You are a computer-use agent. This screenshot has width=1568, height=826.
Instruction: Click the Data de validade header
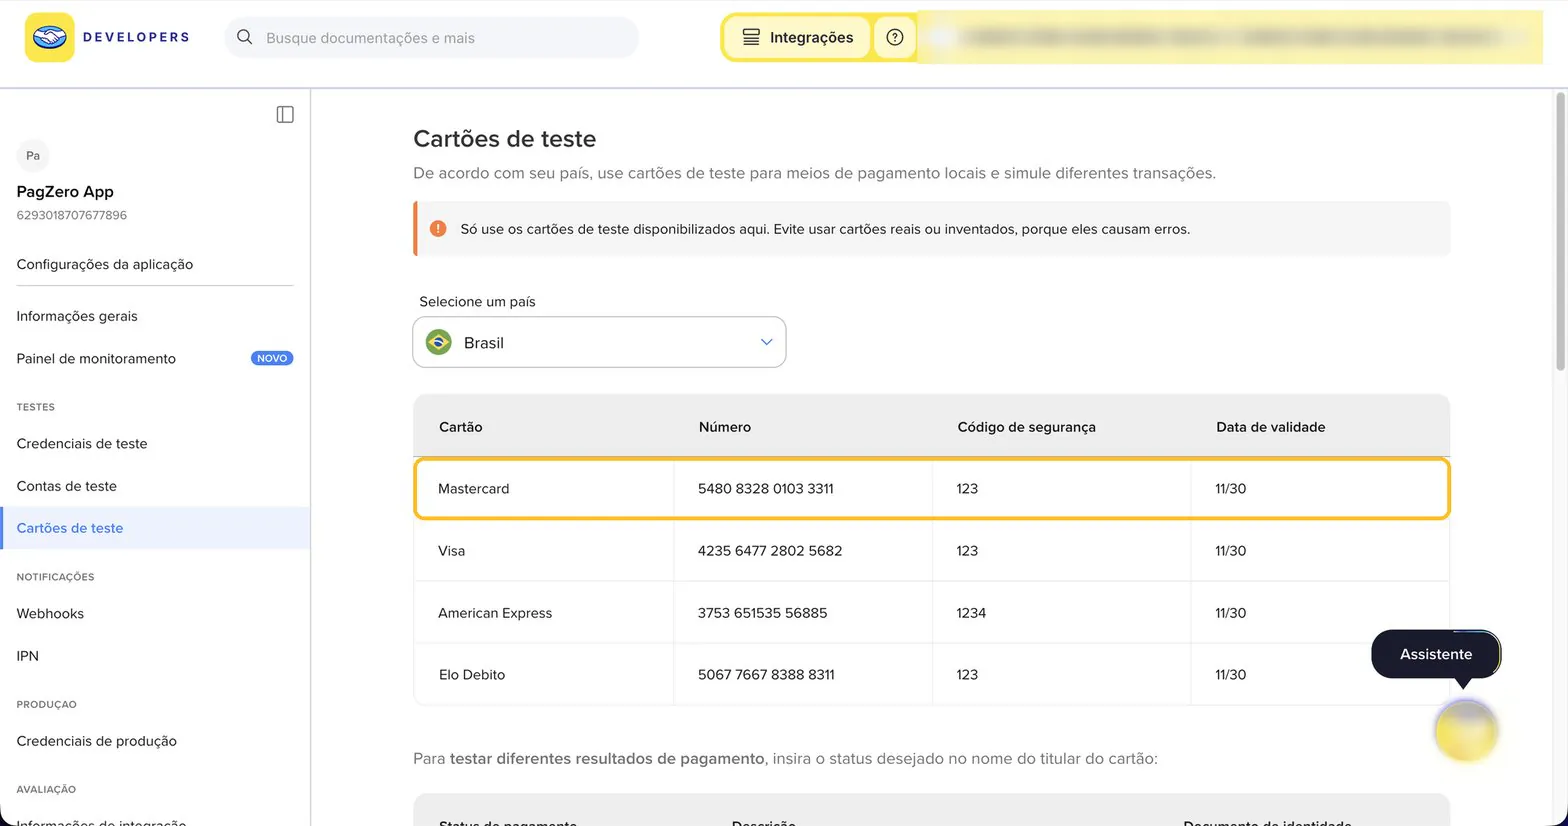coord(1271,426)
